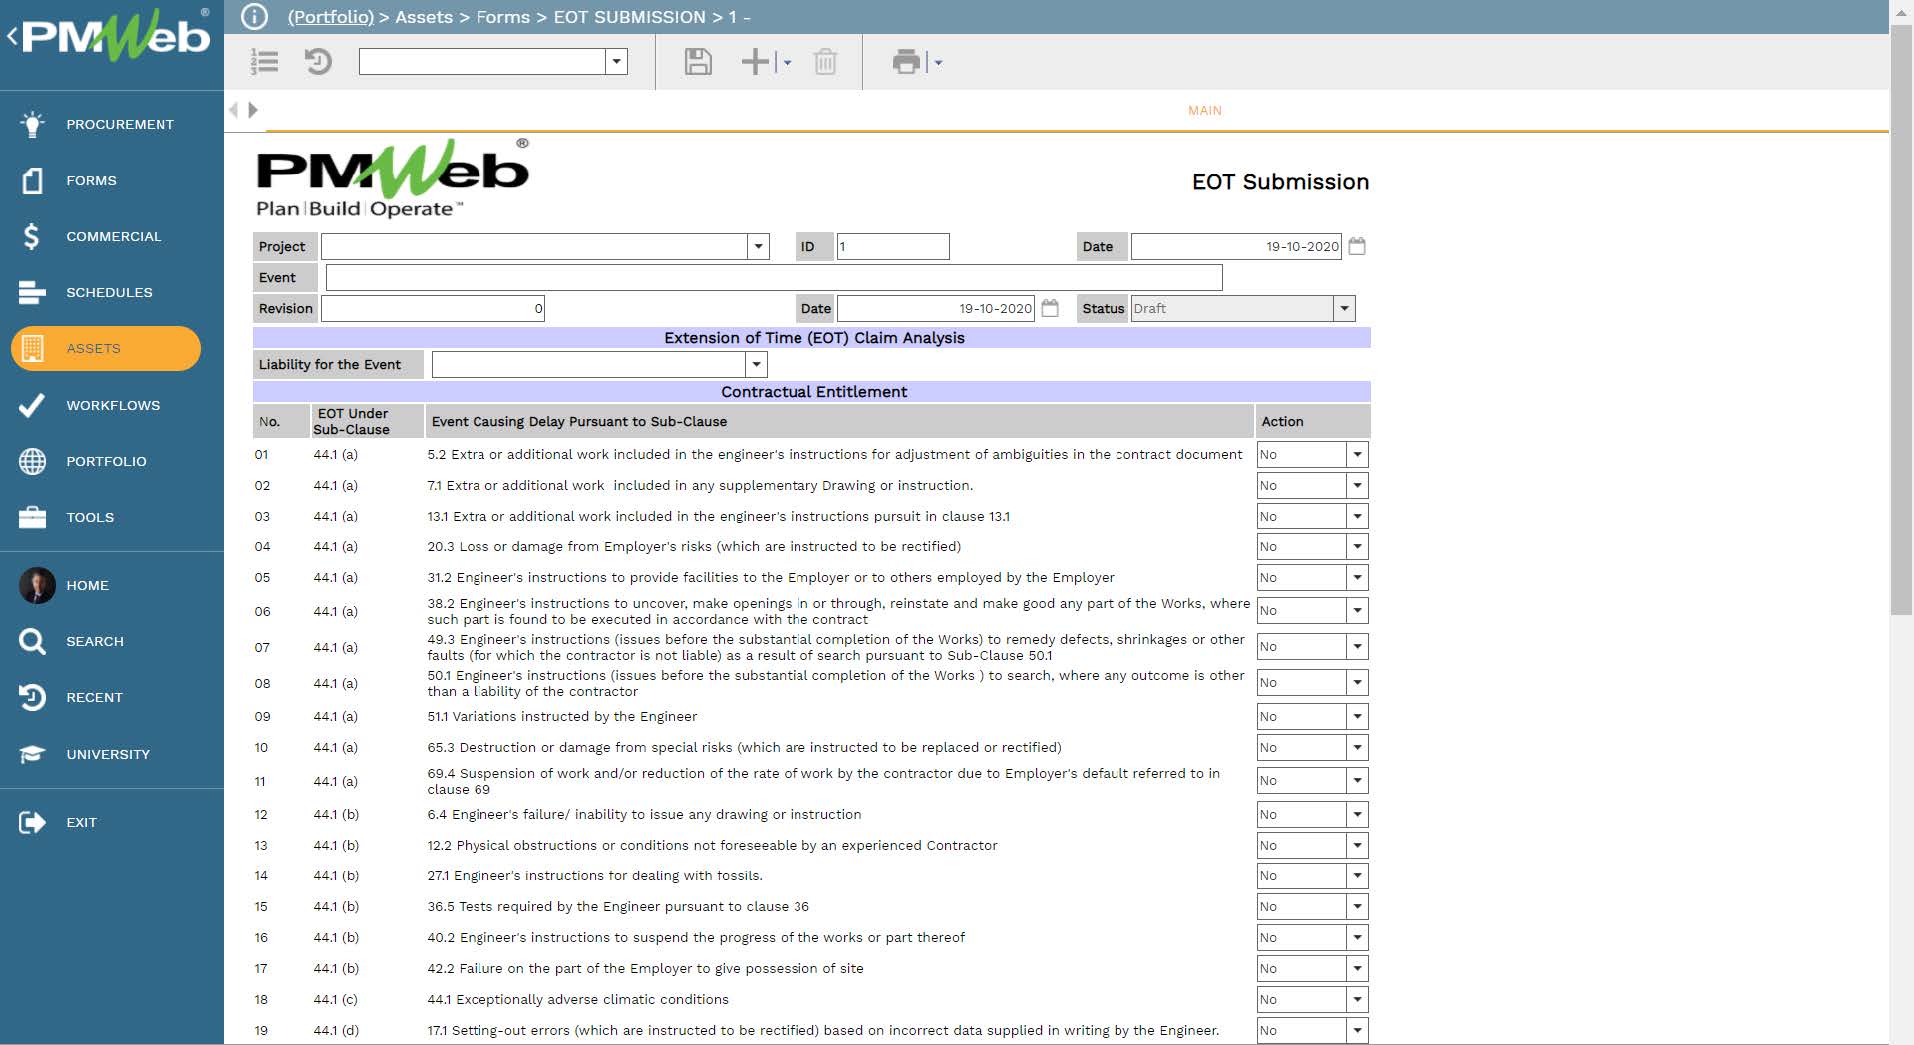
Task: Open Action dropdown for row 15 Tests required
Action: (1357, 906)
